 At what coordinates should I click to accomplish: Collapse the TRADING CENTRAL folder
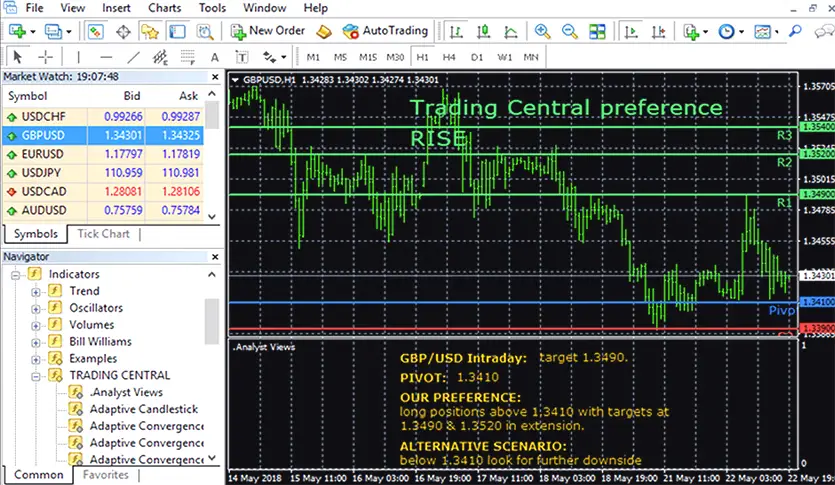point(36,376)
